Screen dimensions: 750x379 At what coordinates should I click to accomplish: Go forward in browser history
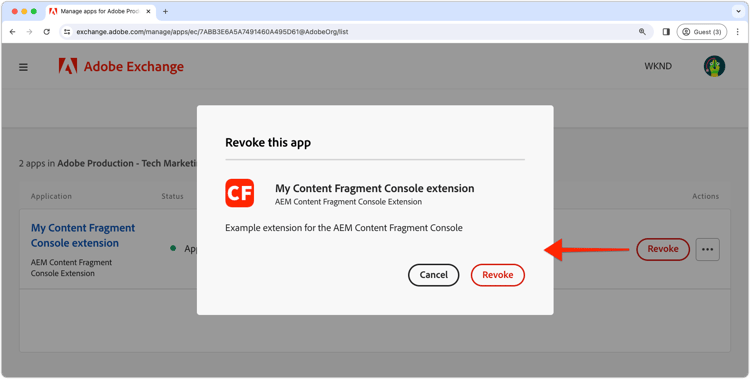(x=29, y=32)
